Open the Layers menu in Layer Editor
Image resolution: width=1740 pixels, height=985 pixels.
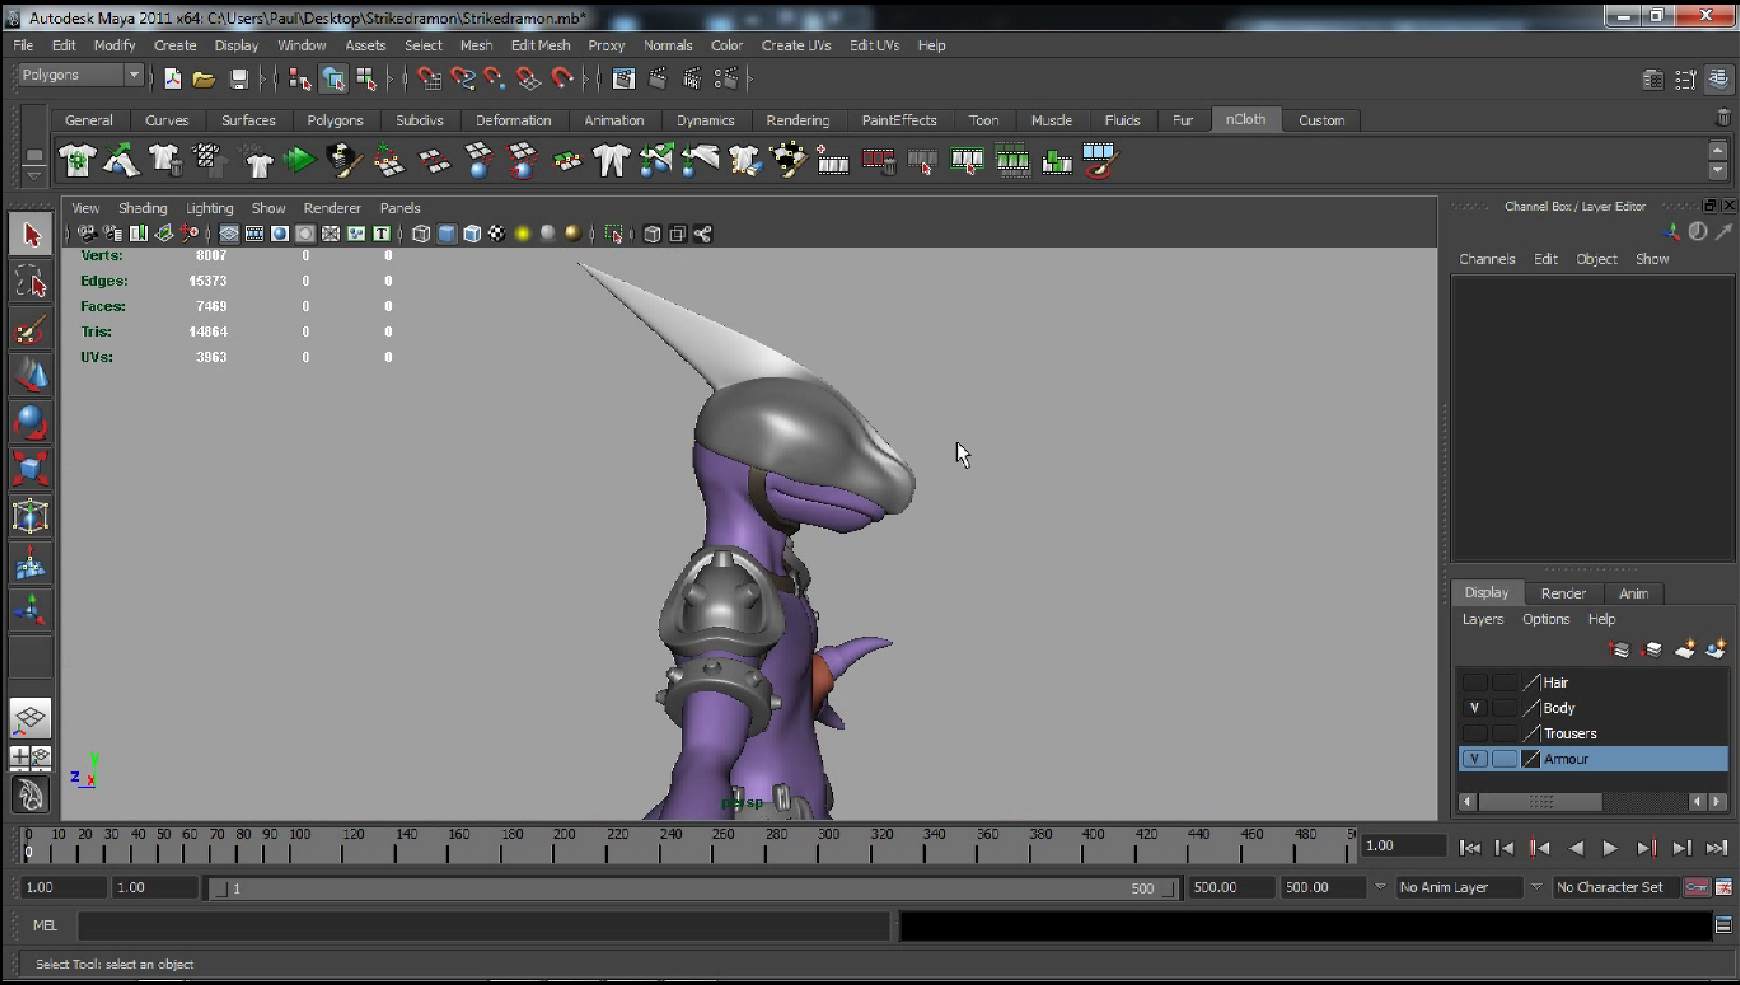[1482, 619]
